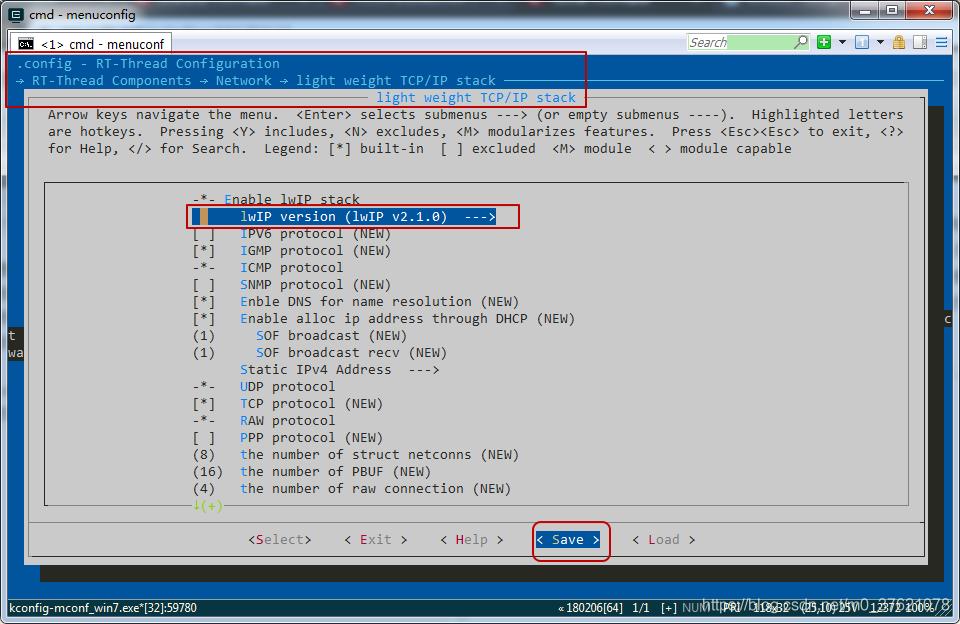Click the < Load > button

tap(664, 539)
